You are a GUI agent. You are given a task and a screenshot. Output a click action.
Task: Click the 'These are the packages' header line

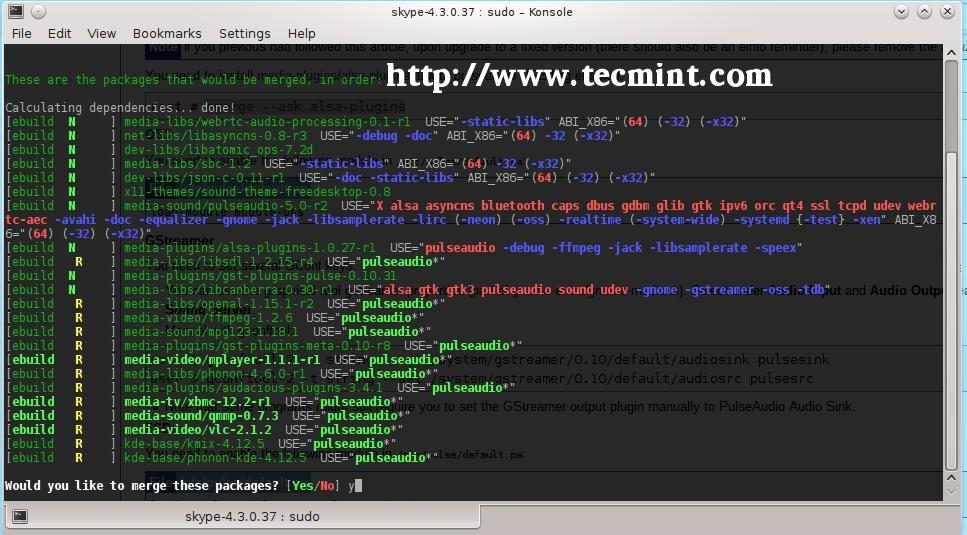(193, 80)
